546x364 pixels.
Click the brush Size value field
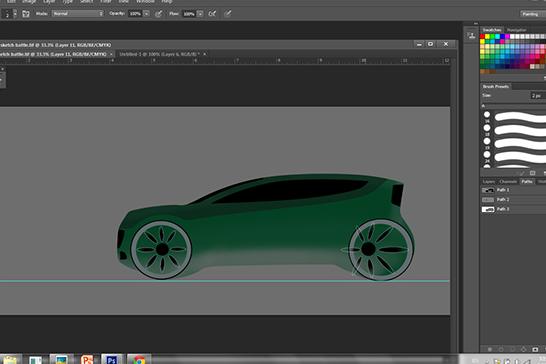pyautogui.click(x=538, y=95)
